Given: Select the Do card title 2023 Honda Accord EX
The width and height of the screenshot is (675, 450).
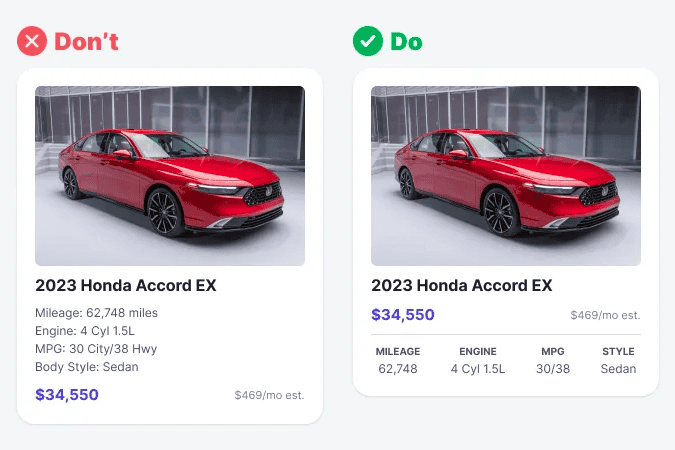Looking at the screenshot, I should tap(461, 286).
